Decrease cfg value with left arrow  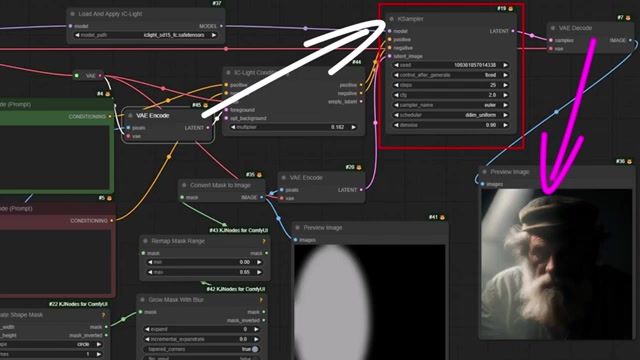pos(396,95)
